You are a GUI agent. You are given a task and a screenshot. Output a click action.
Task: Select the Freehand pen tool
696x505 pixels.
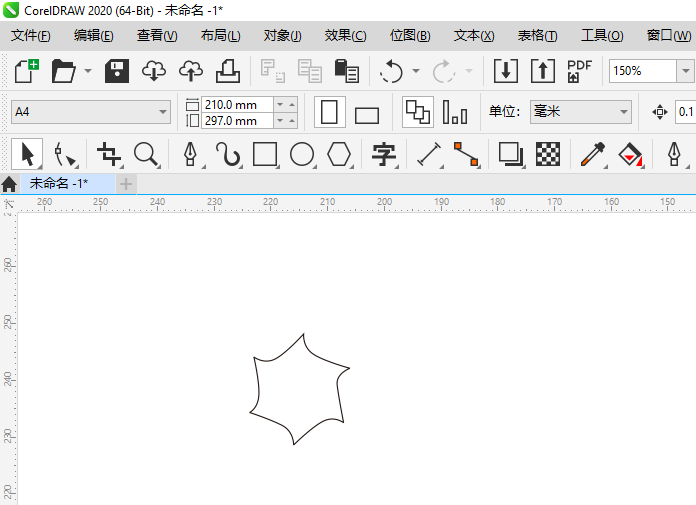pyautogui.click(x=191, y=155)
